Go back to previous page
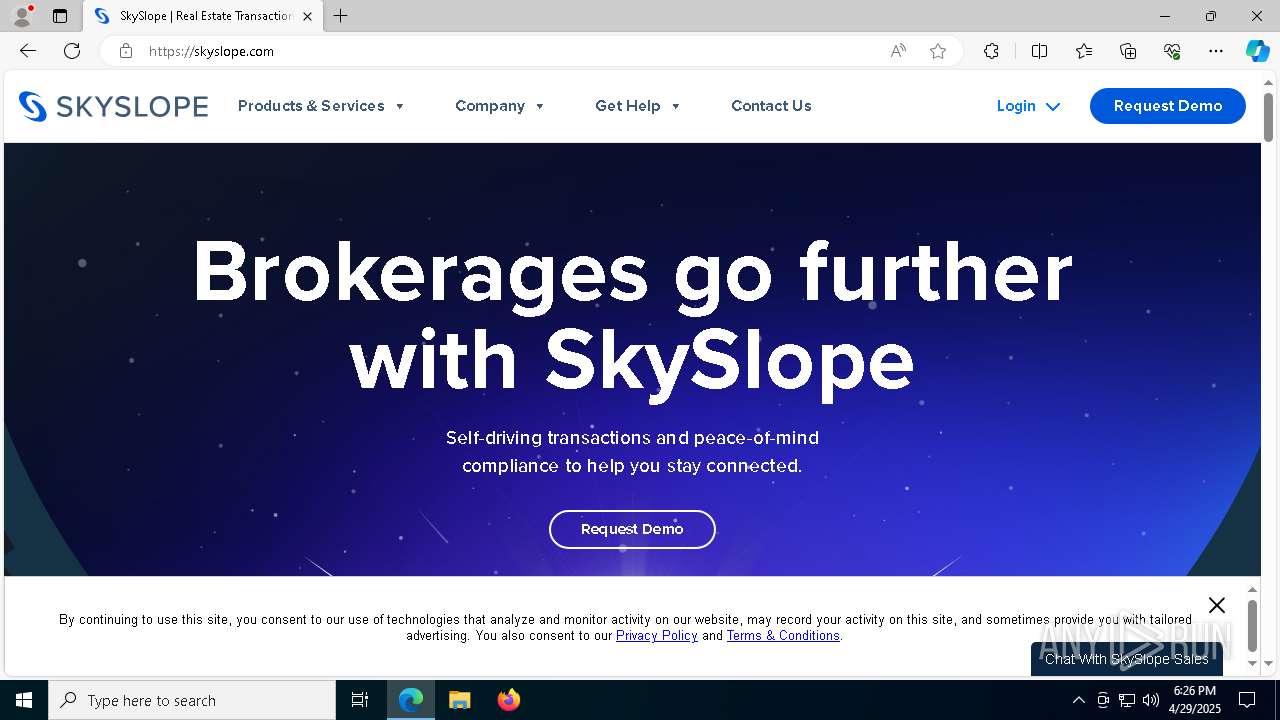Image resolution: width=1280 pixels, height=720 pixels. pyautogui.click(x=28, y=51)
